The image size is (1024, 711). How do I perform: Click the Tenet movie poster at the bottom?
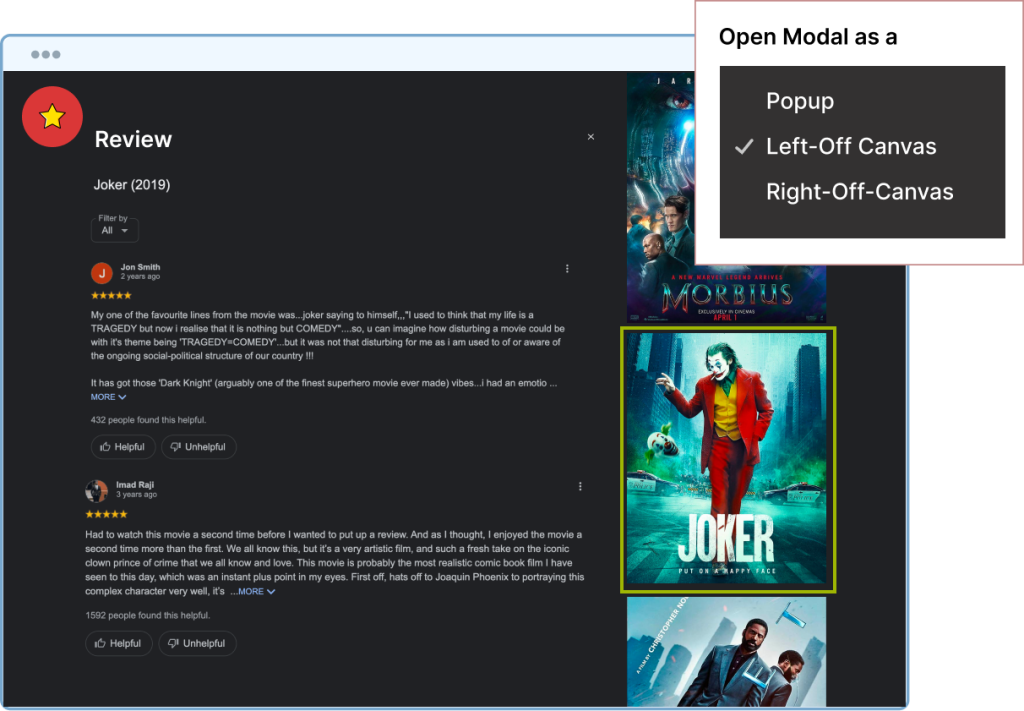(726, 652)
